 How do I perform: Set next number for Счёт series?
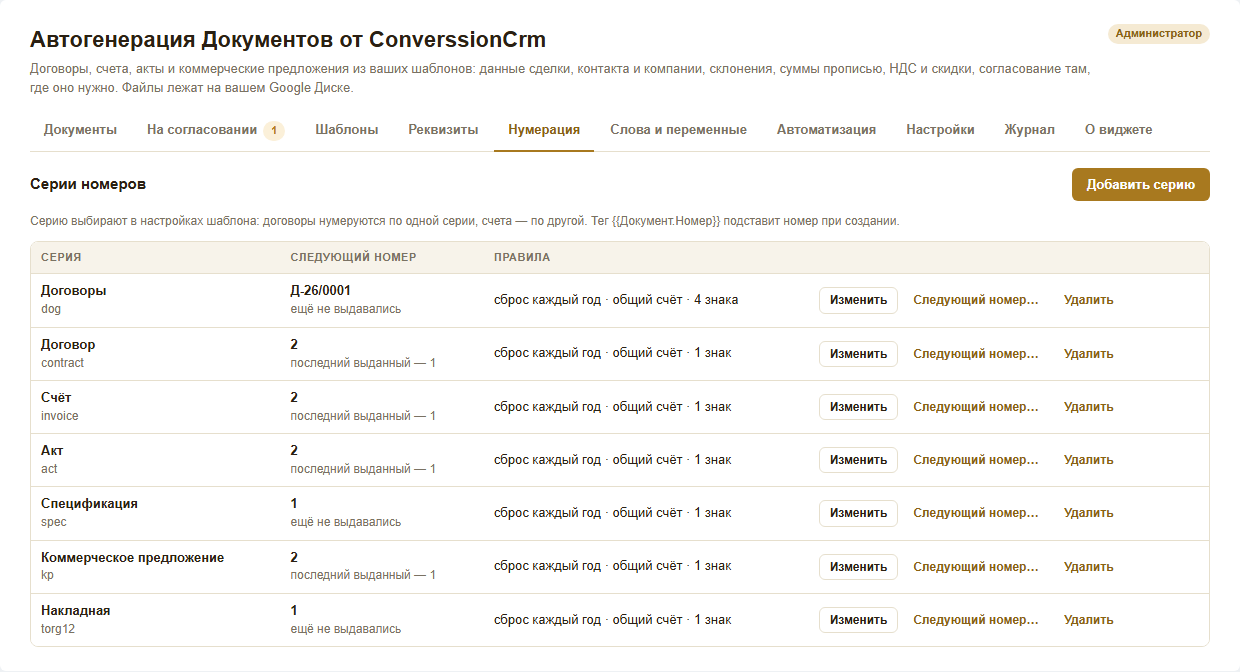coord(976,407)
